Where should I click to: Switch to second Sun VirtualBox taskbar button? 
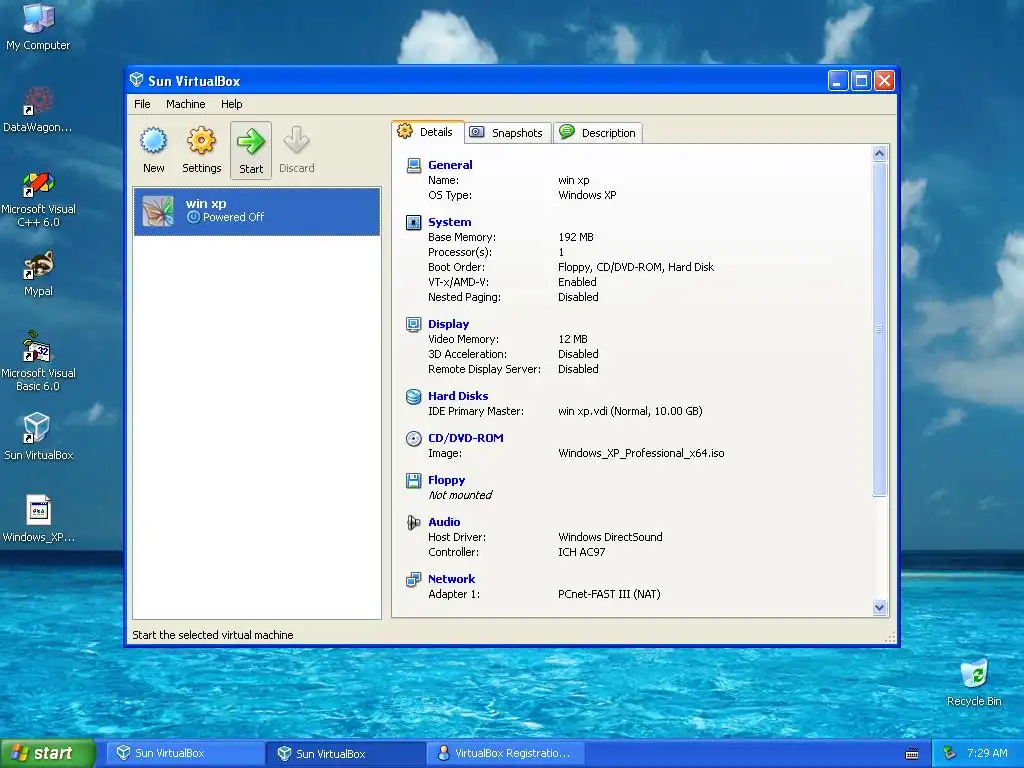[x=346, y=753]
